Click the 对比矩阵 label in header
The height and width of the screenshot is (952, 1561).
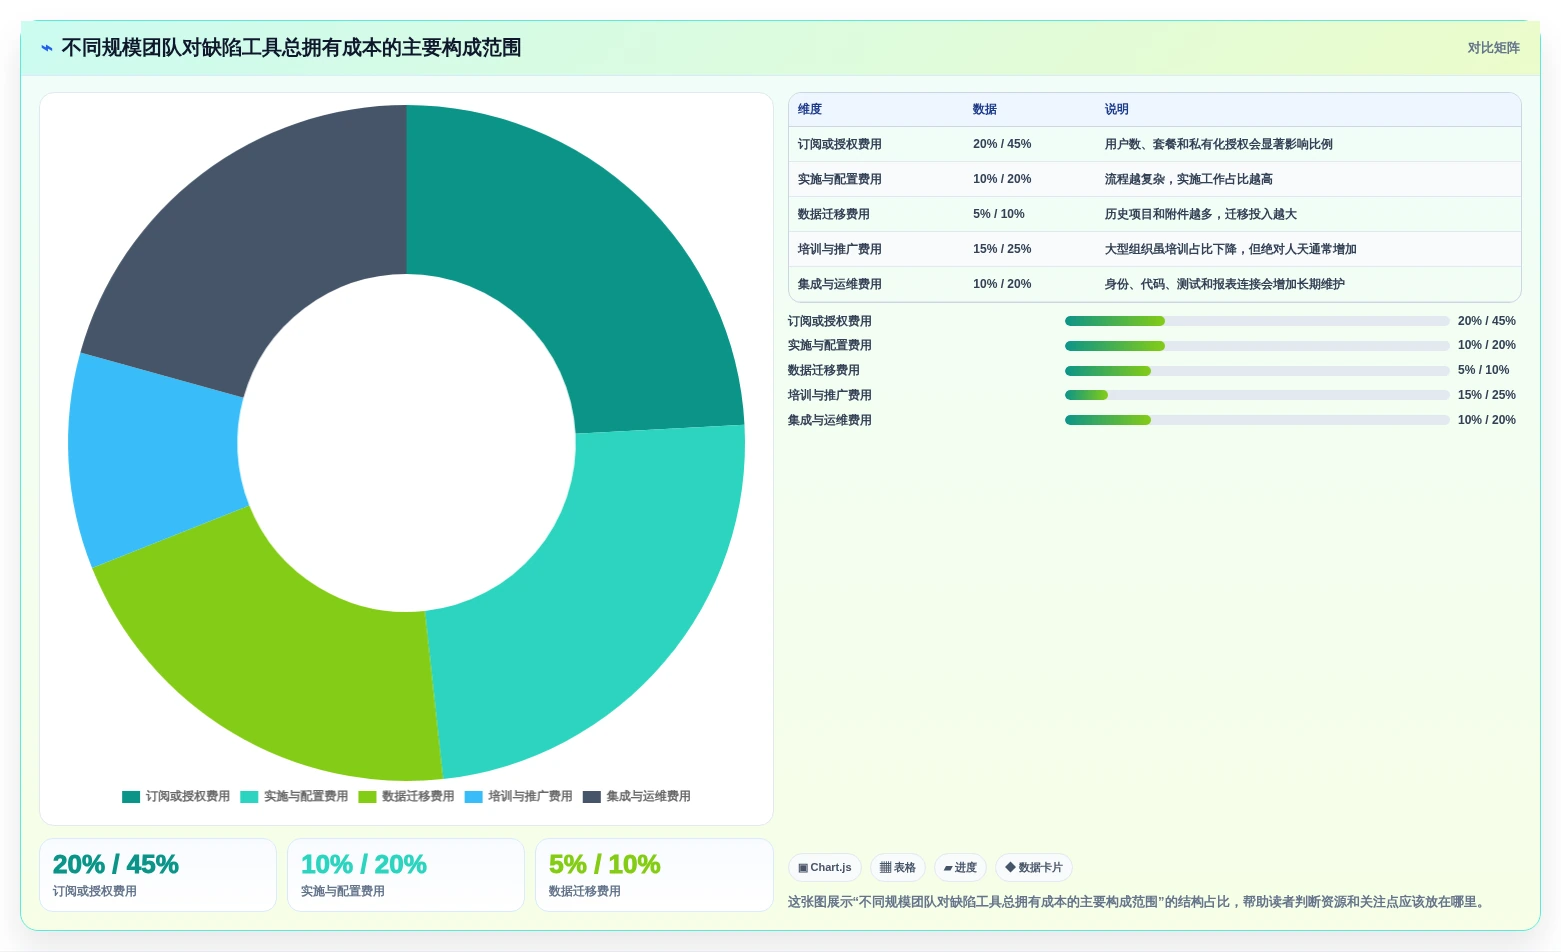1493,48
